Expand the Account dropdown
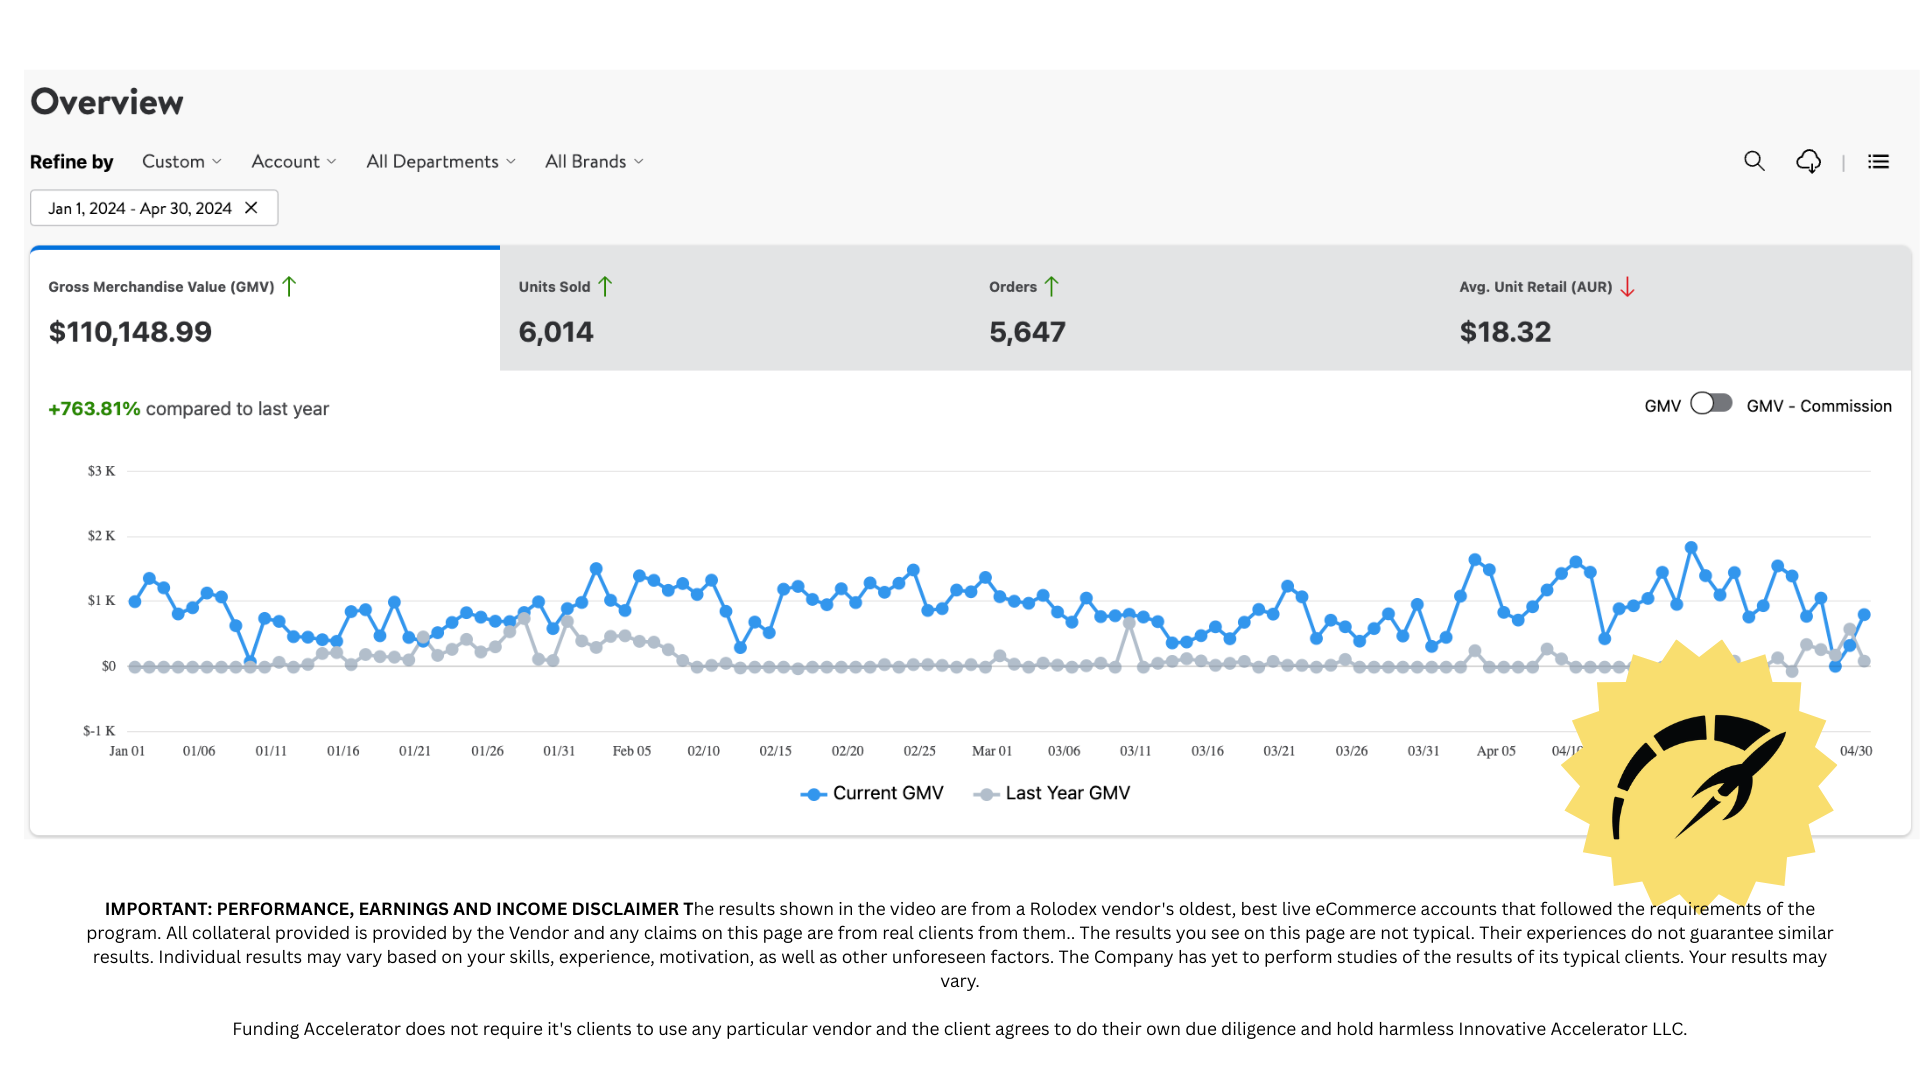The width and height of the screenshot is (1920, 1080). click(293, 161)
